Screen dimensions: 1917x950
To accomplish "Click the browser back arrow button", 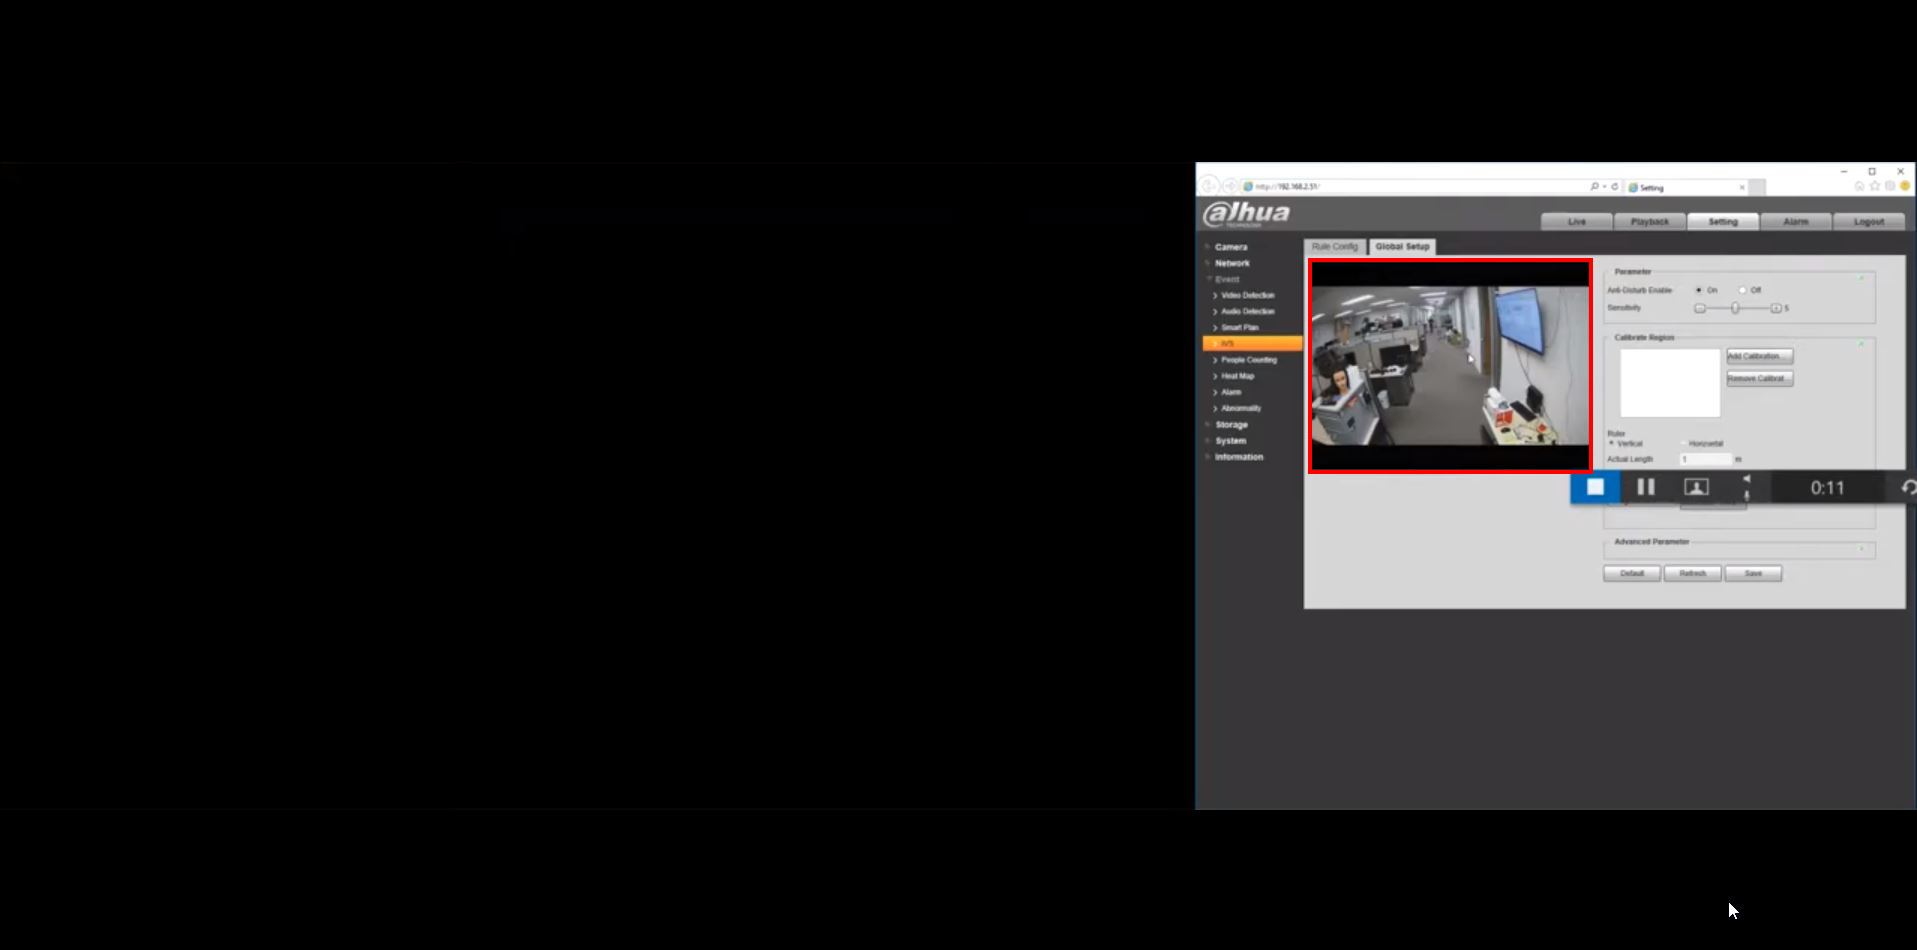I will point(1210,186).
